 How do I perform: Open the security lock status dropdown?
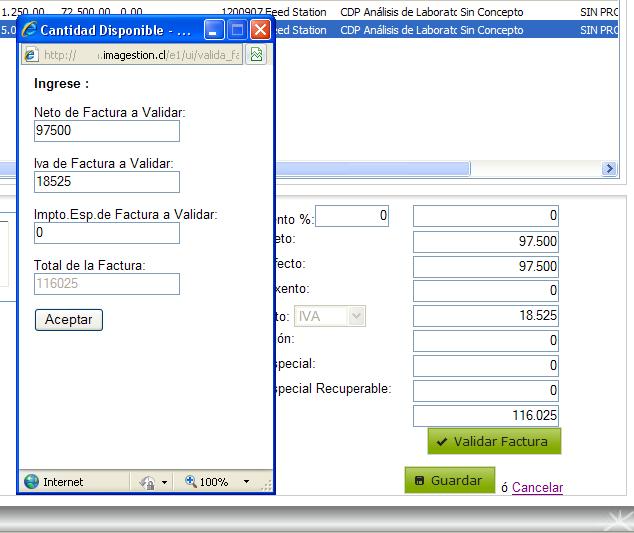pyautogui.click(x=164, y=482)
